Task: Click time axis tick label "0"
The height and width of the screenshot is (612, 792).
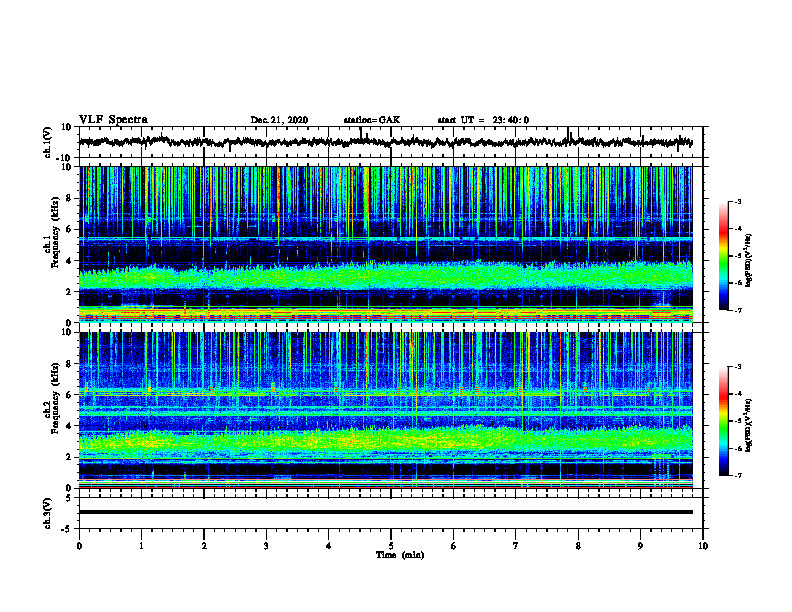Action: [x=79, y=546]
